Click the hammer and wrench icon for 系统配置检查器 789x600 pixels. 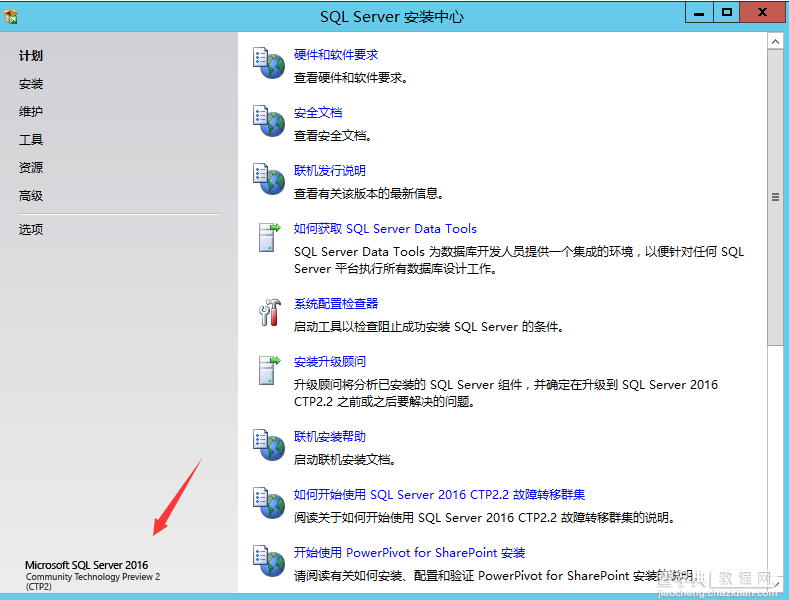point(270,313)
